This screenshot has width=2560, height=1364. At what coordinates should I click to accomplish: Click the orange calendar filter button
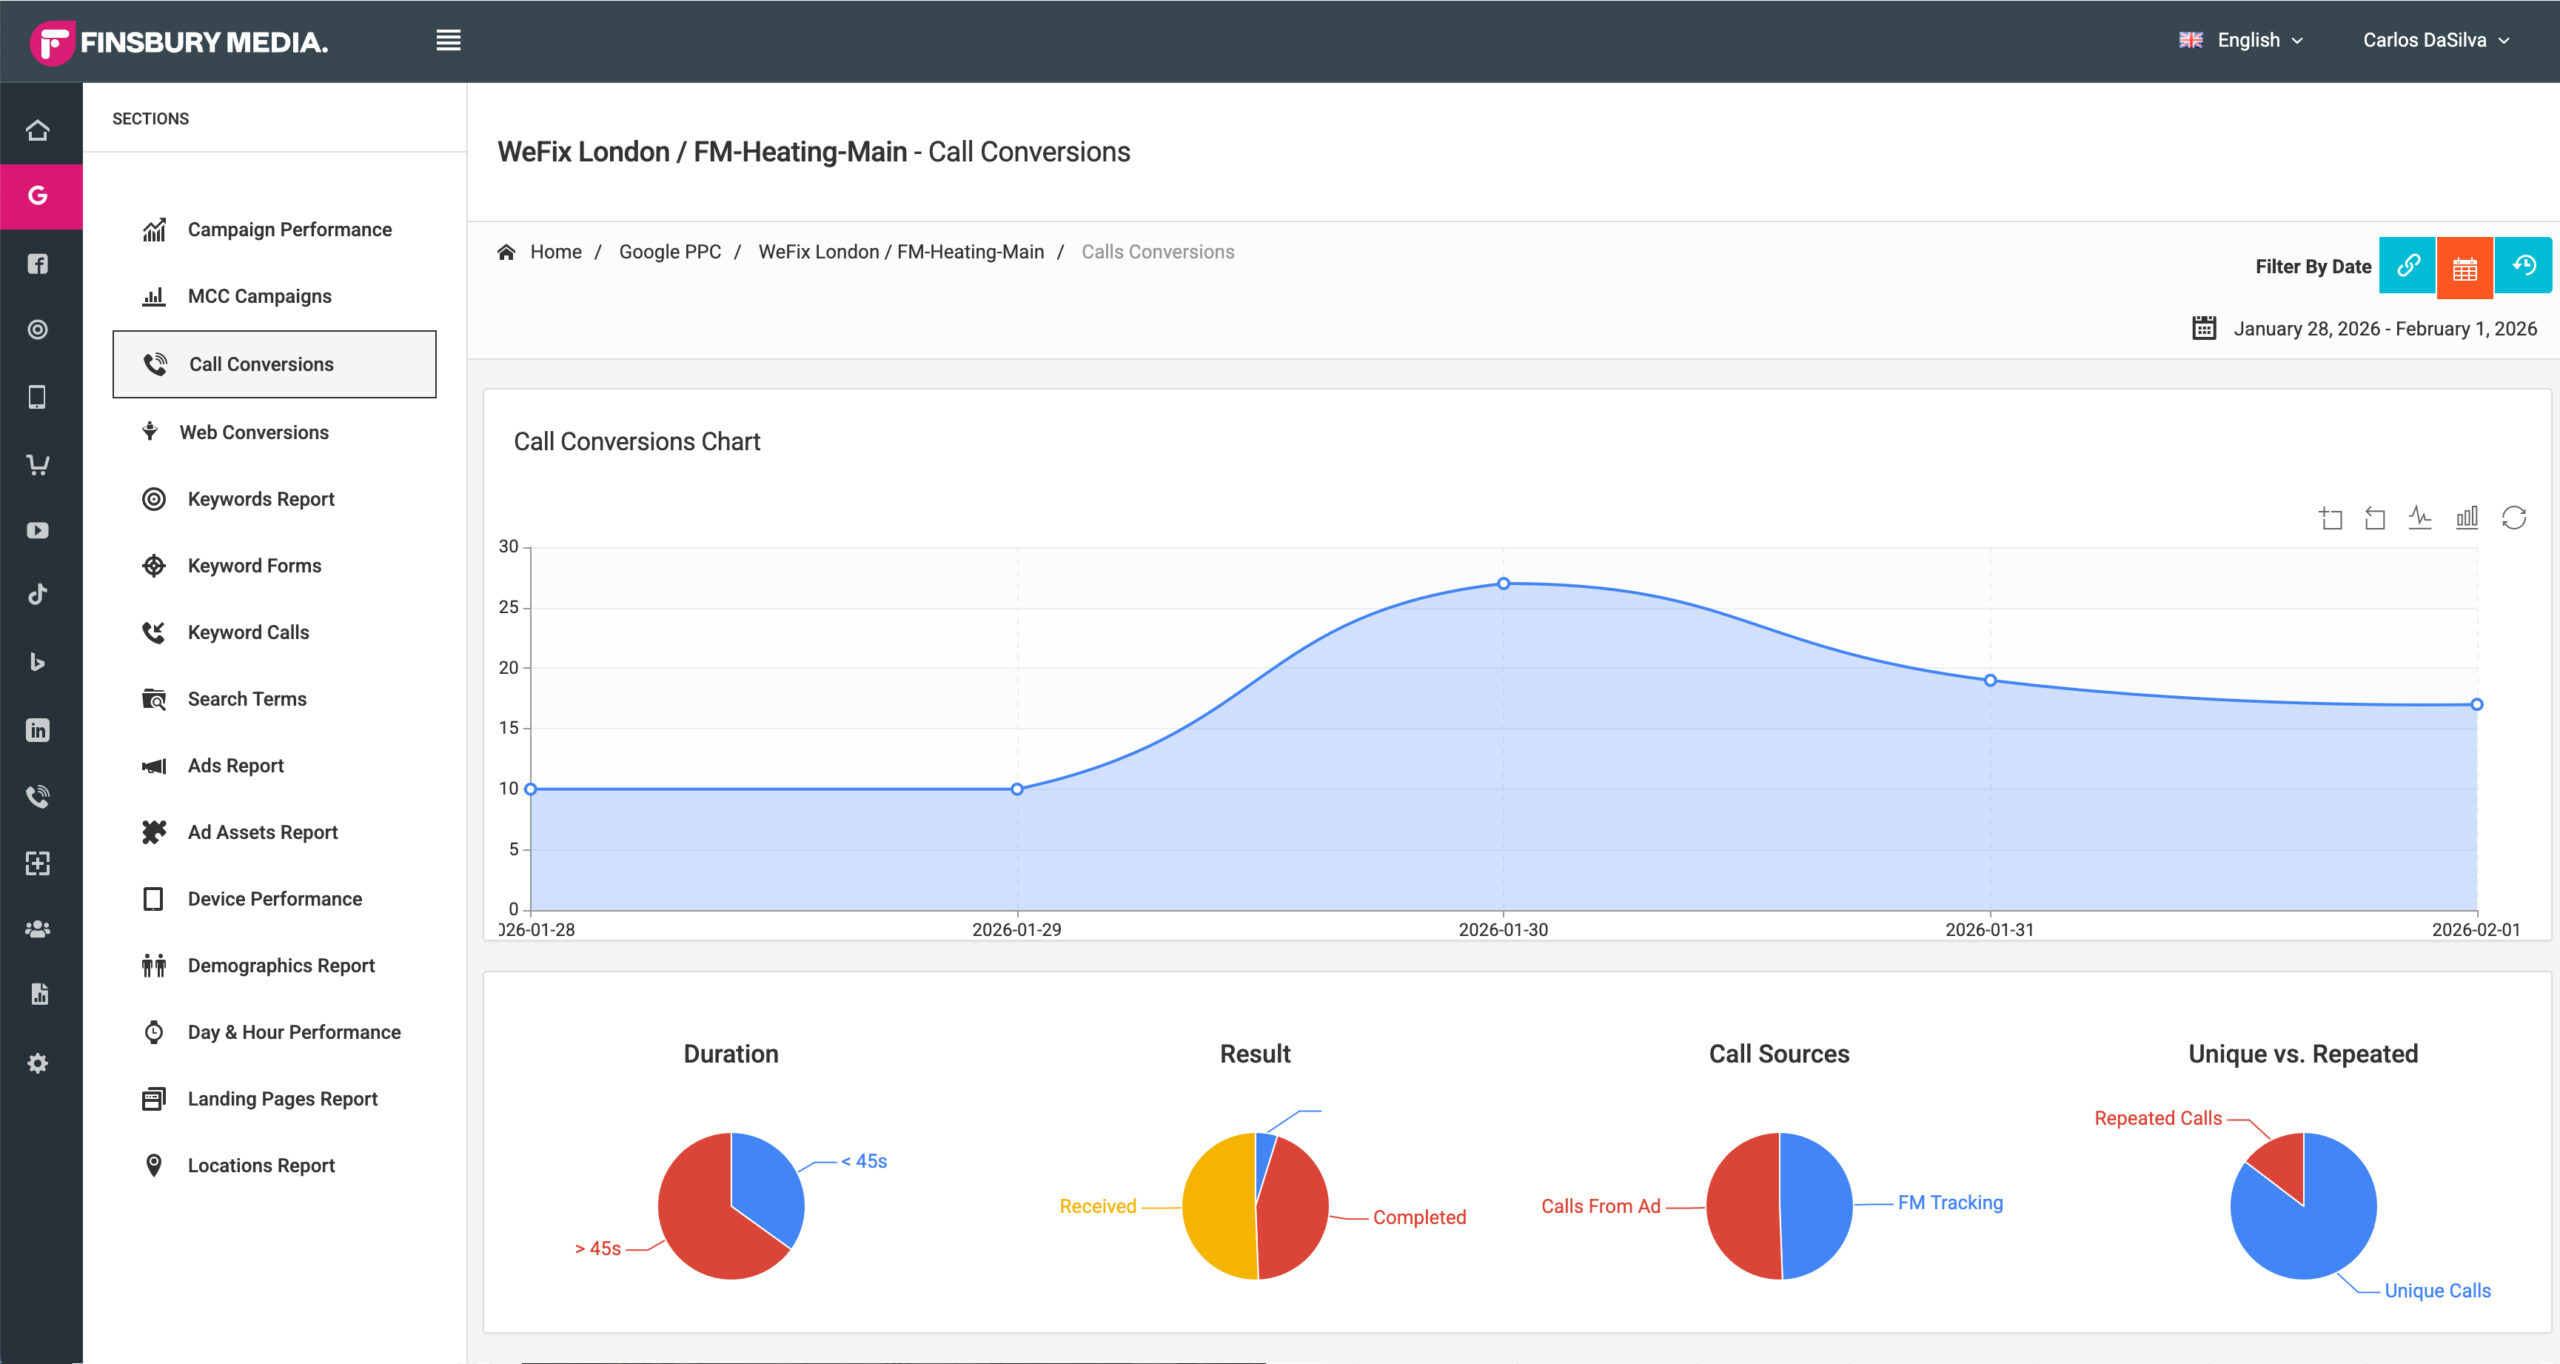[2465, 267]
